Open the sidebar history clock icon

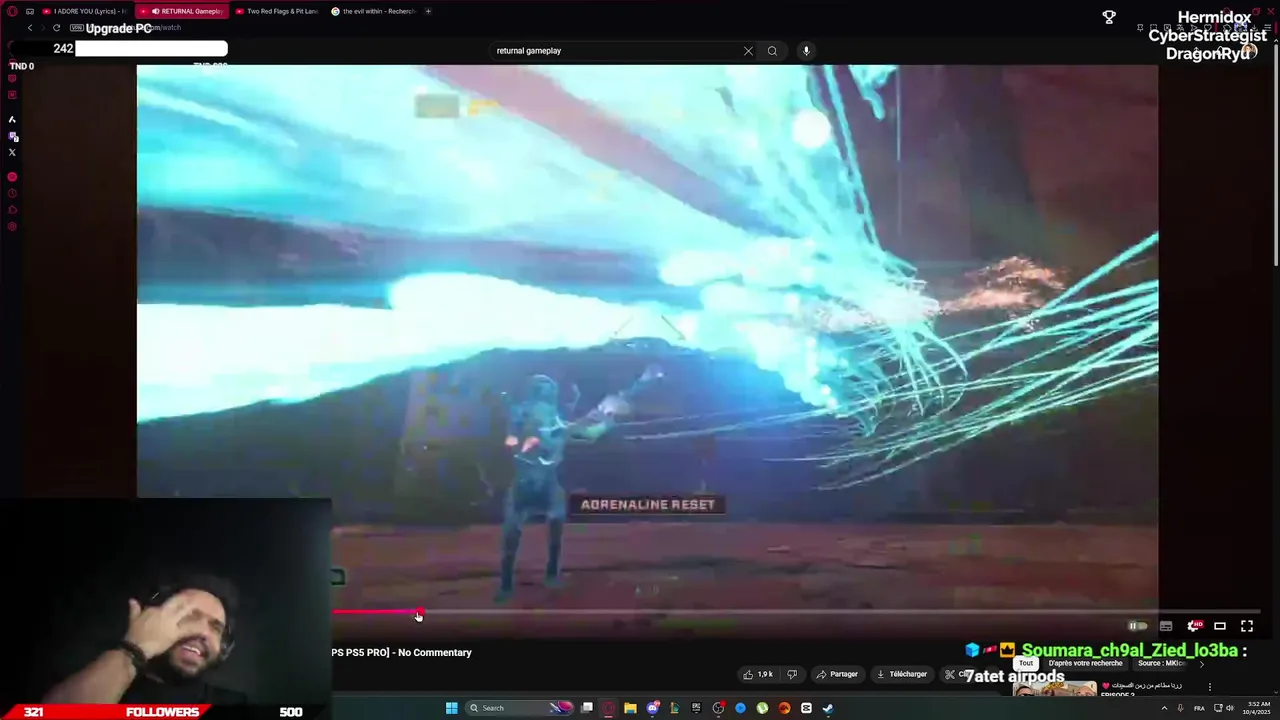[x=12, y=193]
